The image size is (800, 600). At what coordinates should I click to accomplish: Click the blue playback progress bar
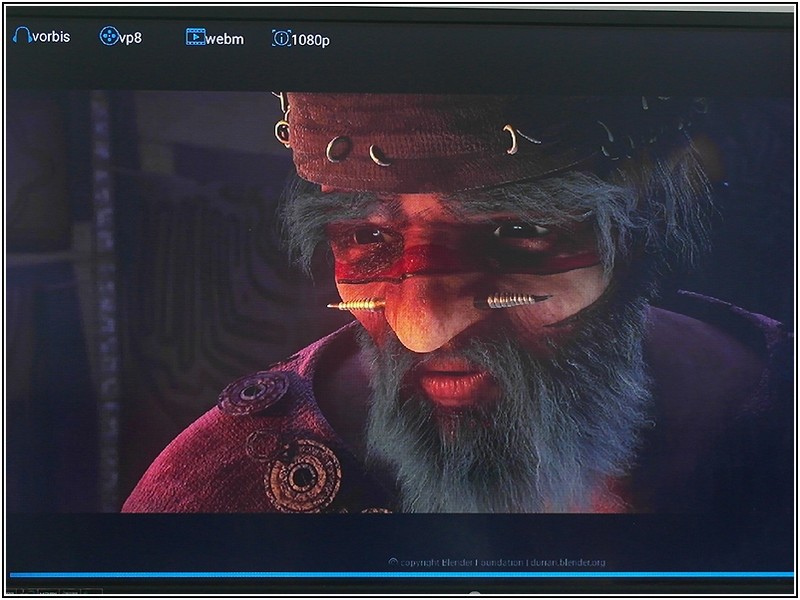(x=402, y=575)
